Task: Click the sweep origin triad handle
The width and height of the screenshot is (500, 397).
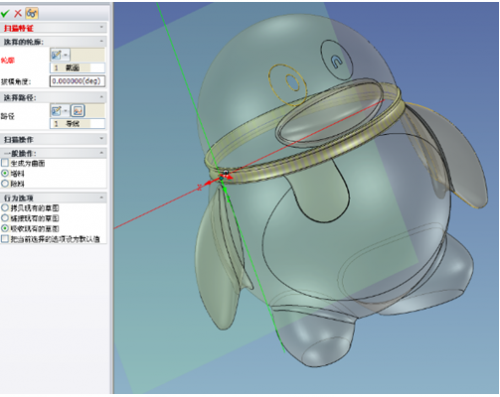Action: tap(222, 177)
